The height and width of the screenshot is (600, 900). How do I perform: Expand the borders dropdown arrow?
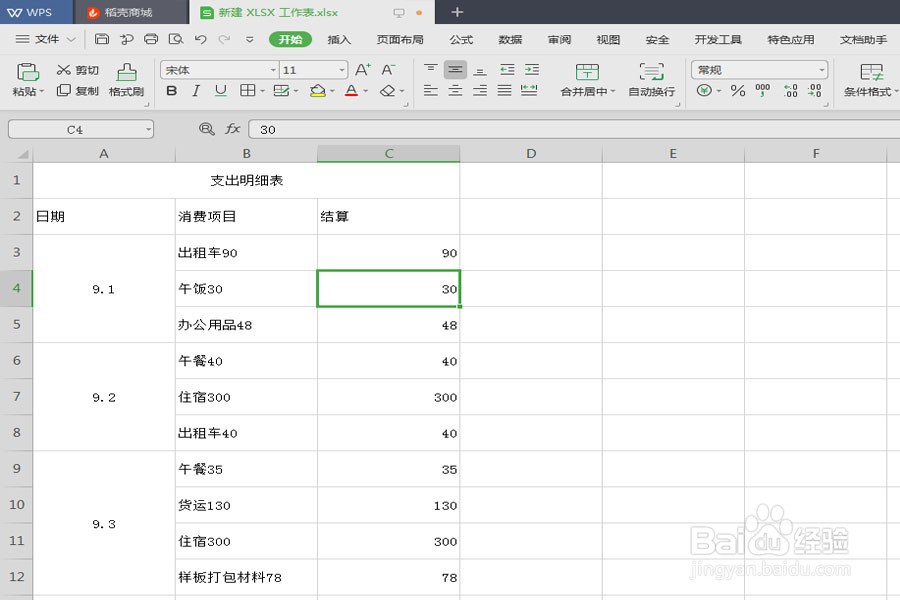(262, 91)
